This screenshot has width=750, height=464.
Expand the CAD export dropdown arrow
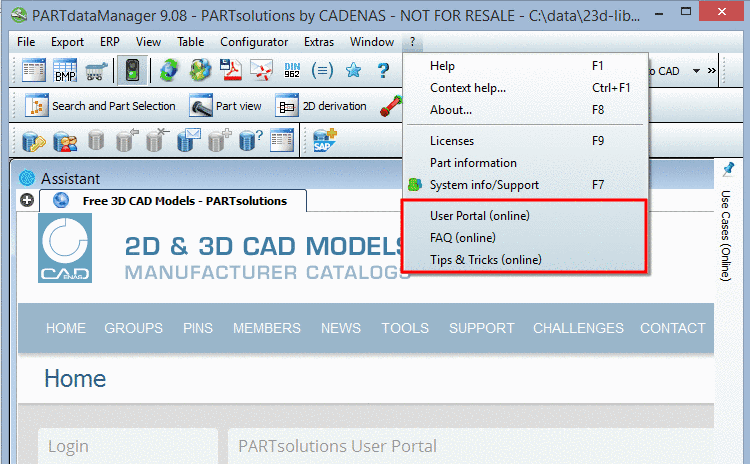696,71
